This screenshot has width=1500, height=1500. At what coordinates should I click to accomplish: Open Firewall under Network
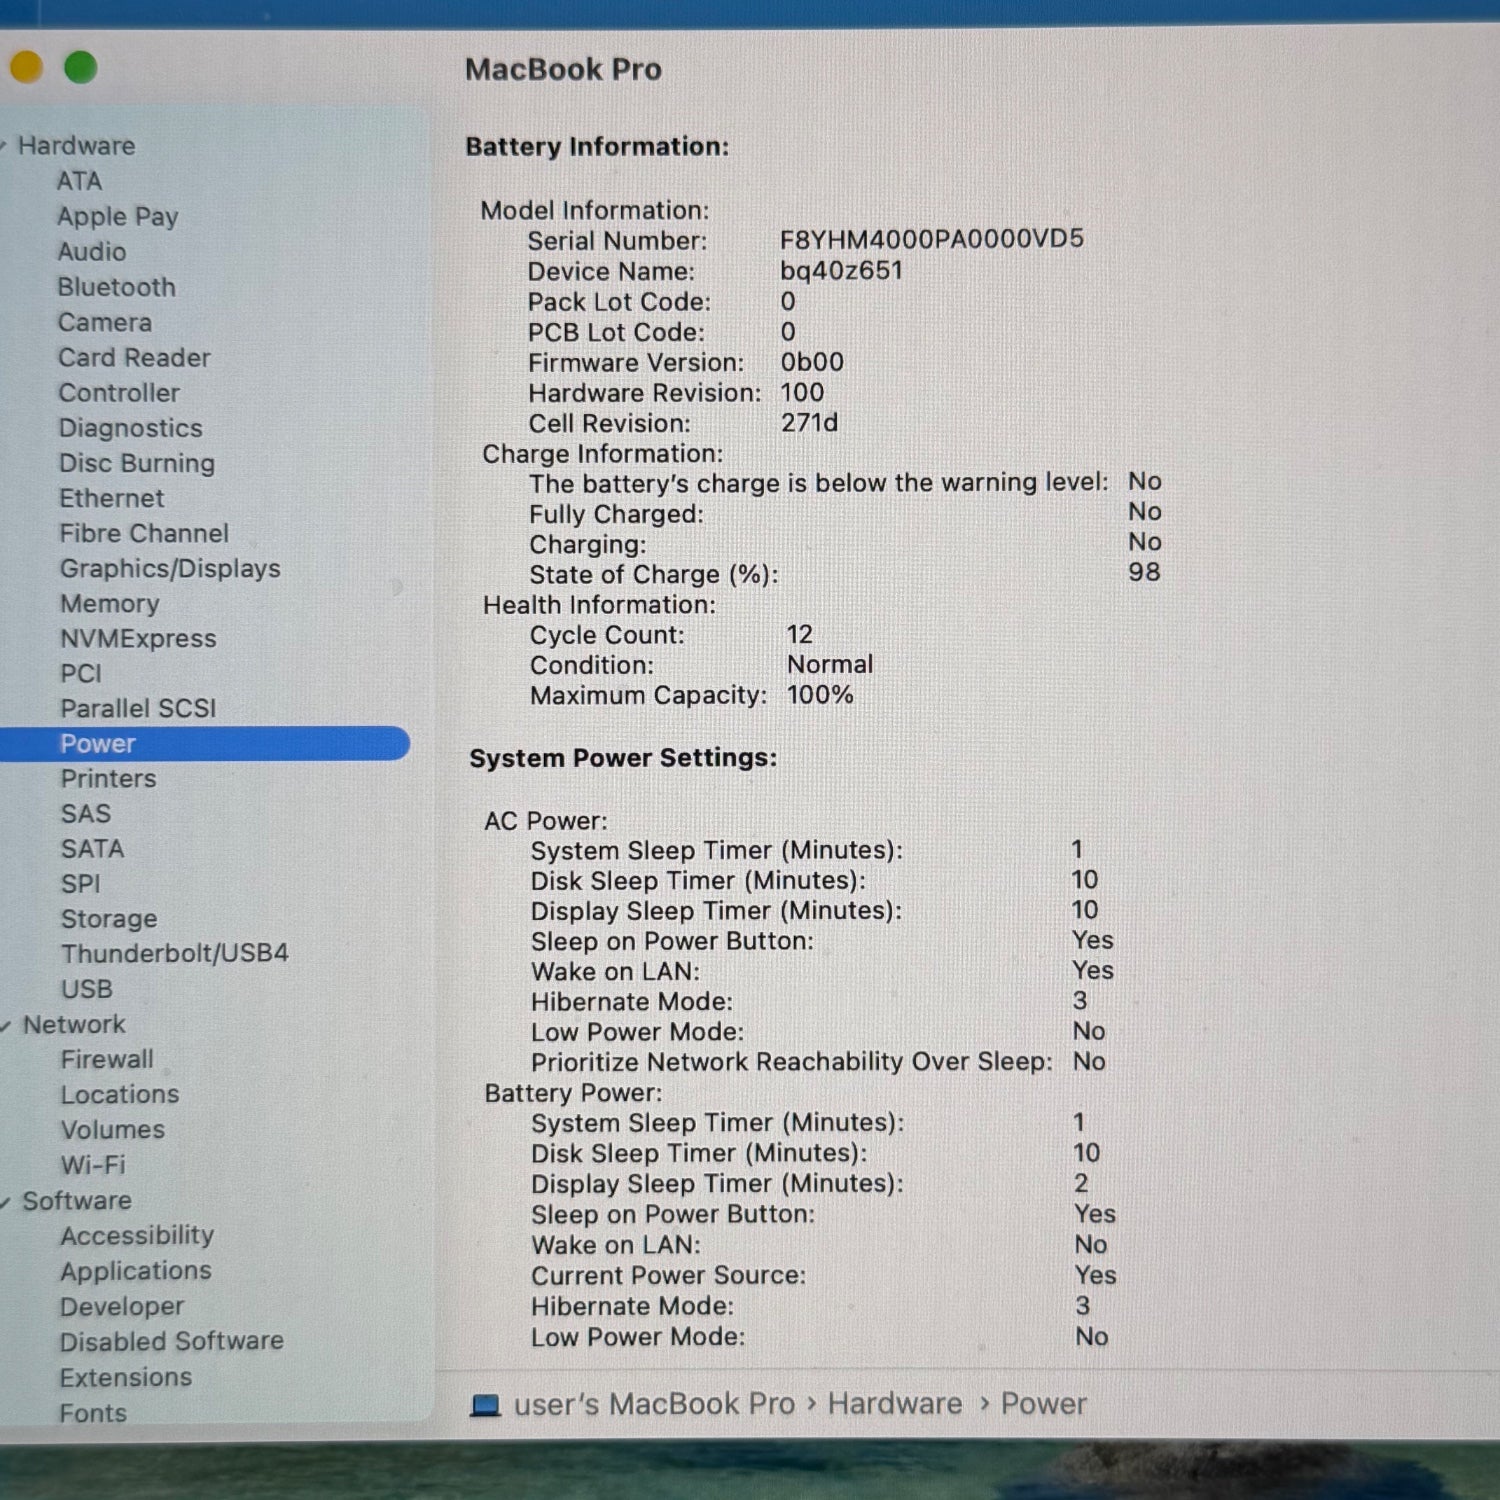[107, 1060]
